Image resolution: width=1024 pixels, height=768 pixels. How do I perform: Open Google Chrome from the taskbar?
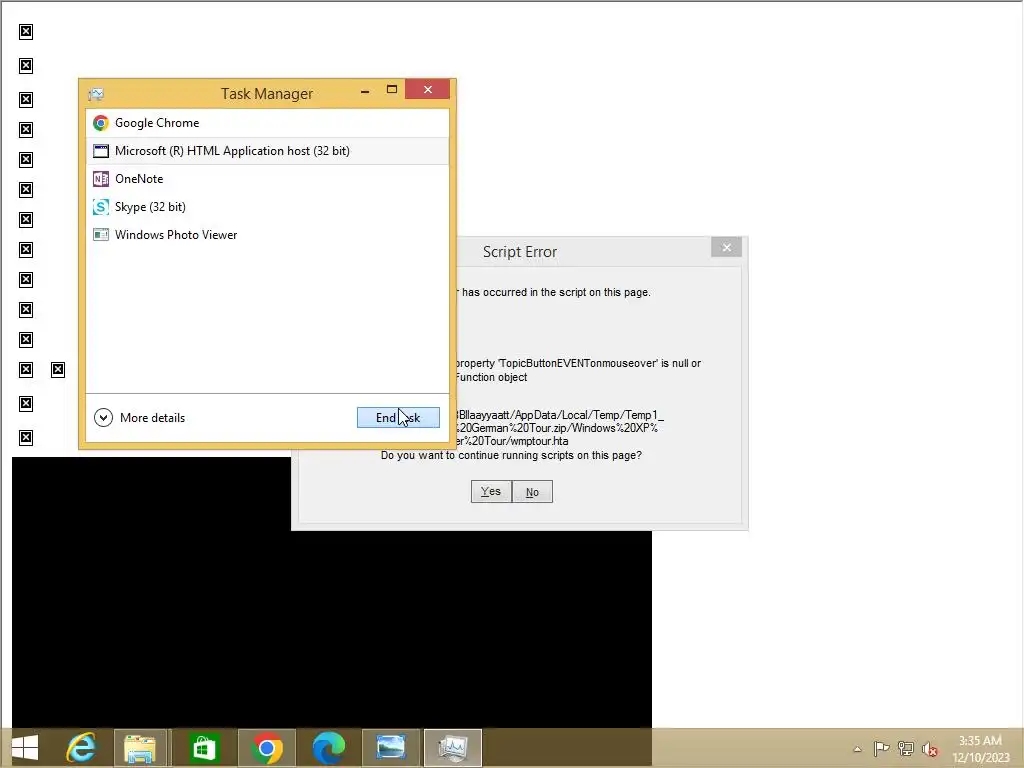(x=266, y=748)
